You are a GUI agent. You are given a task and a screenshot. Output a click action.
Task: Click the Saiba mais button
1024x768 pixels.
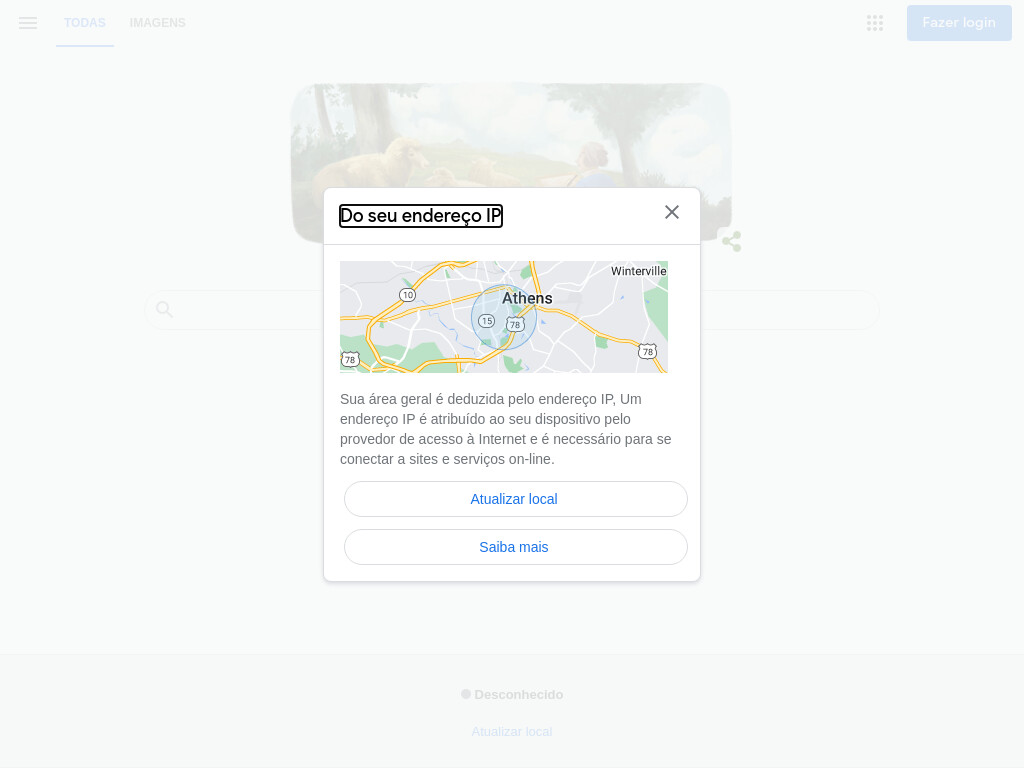click(x=515, y=547)
